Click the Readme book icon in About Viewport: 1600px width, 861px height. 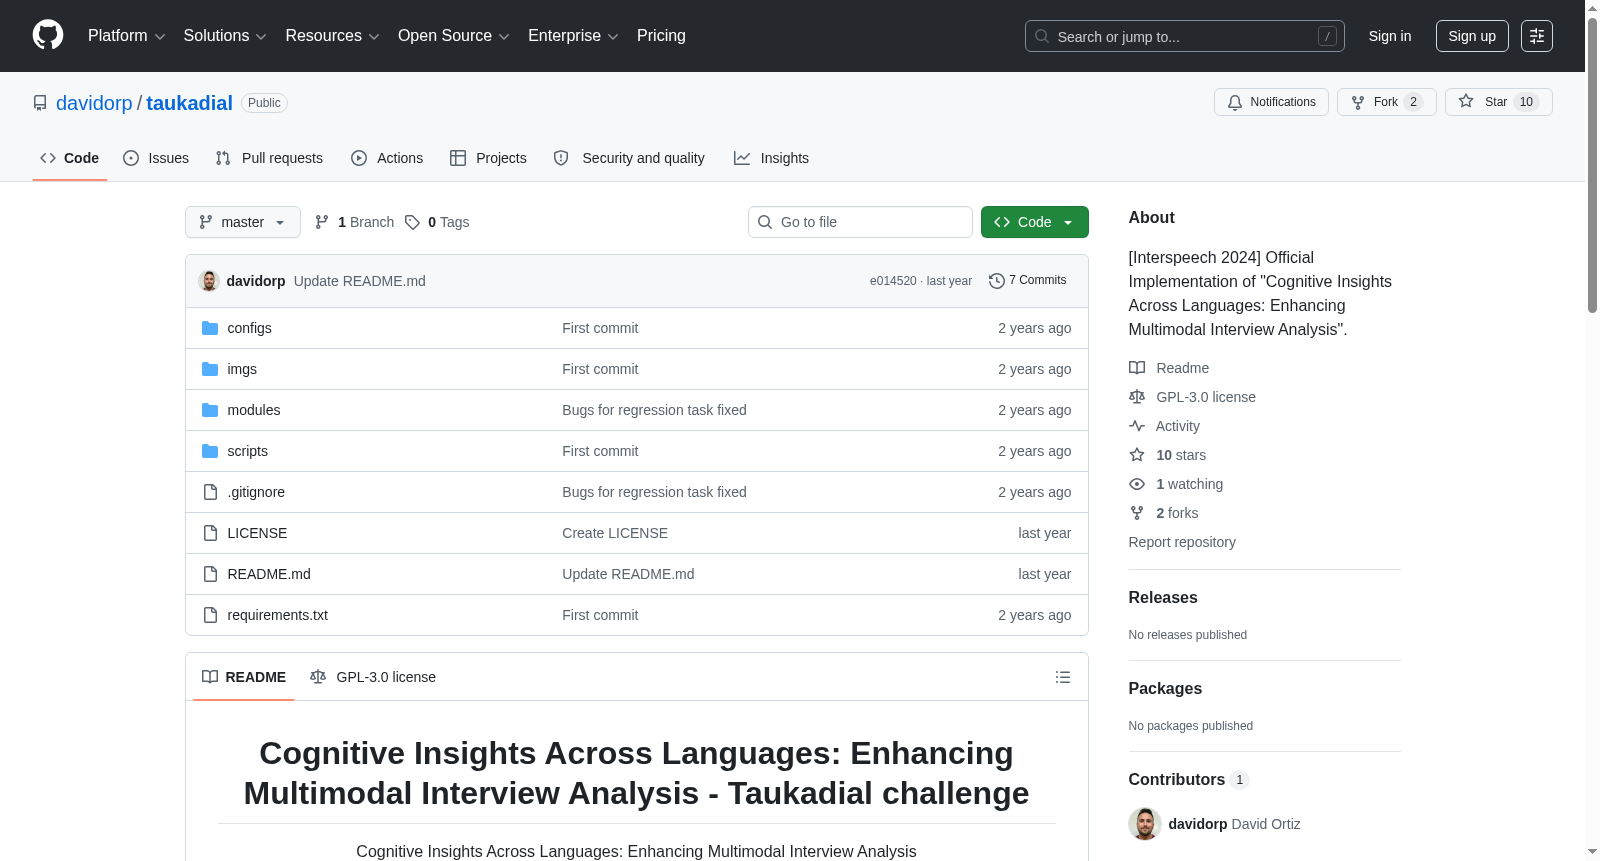point(1137,368)
